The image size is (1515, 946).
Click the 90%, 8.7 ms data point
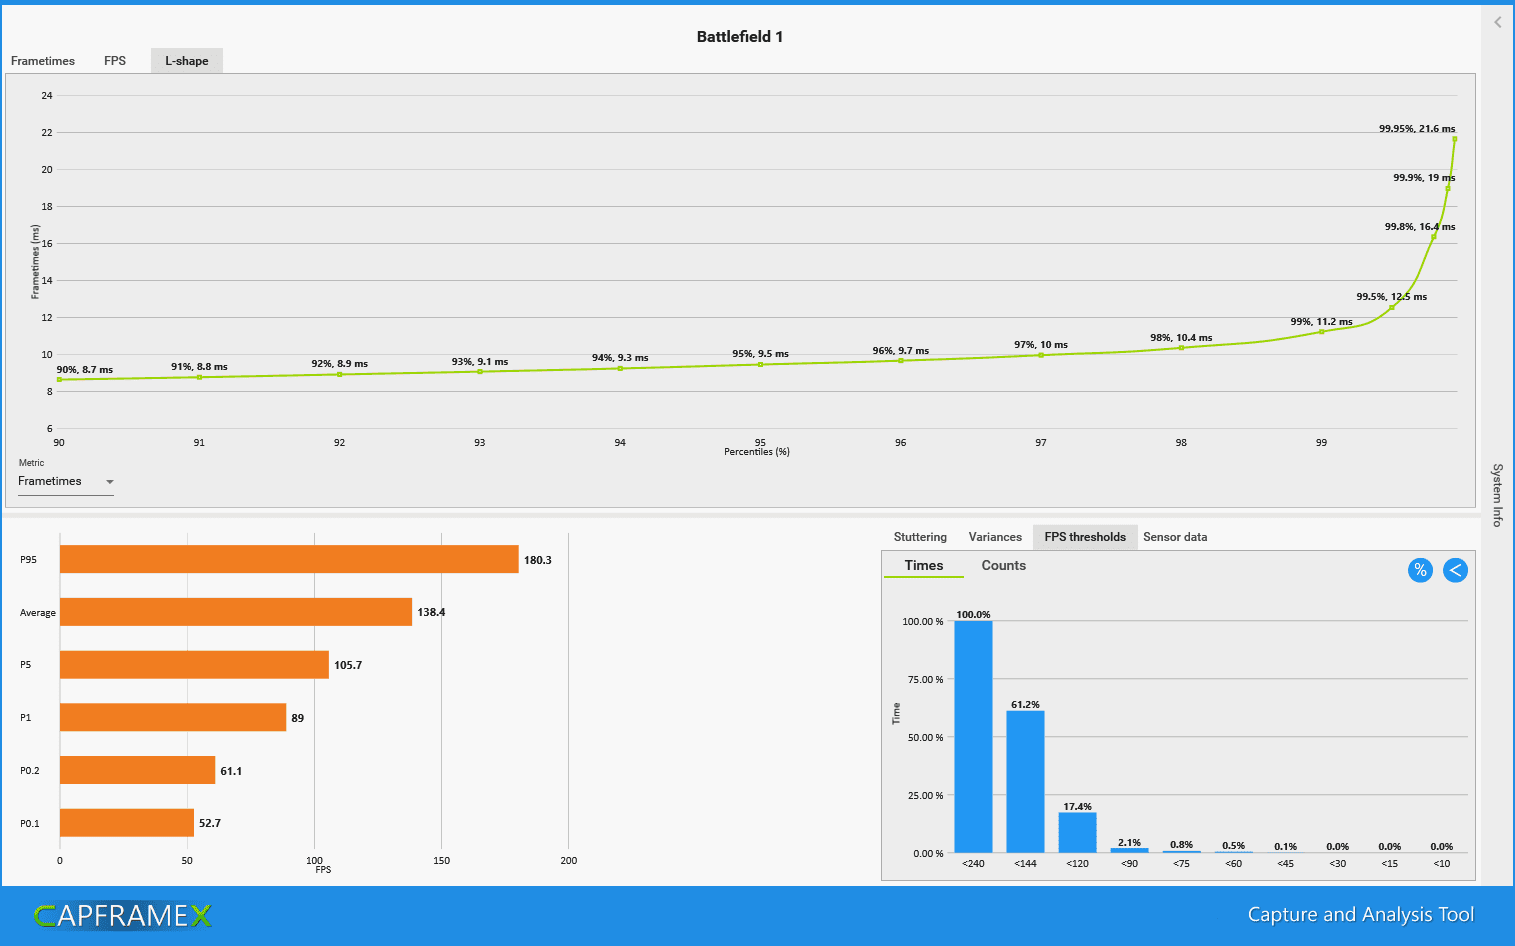pyautogui.click(x=59, y=379)
